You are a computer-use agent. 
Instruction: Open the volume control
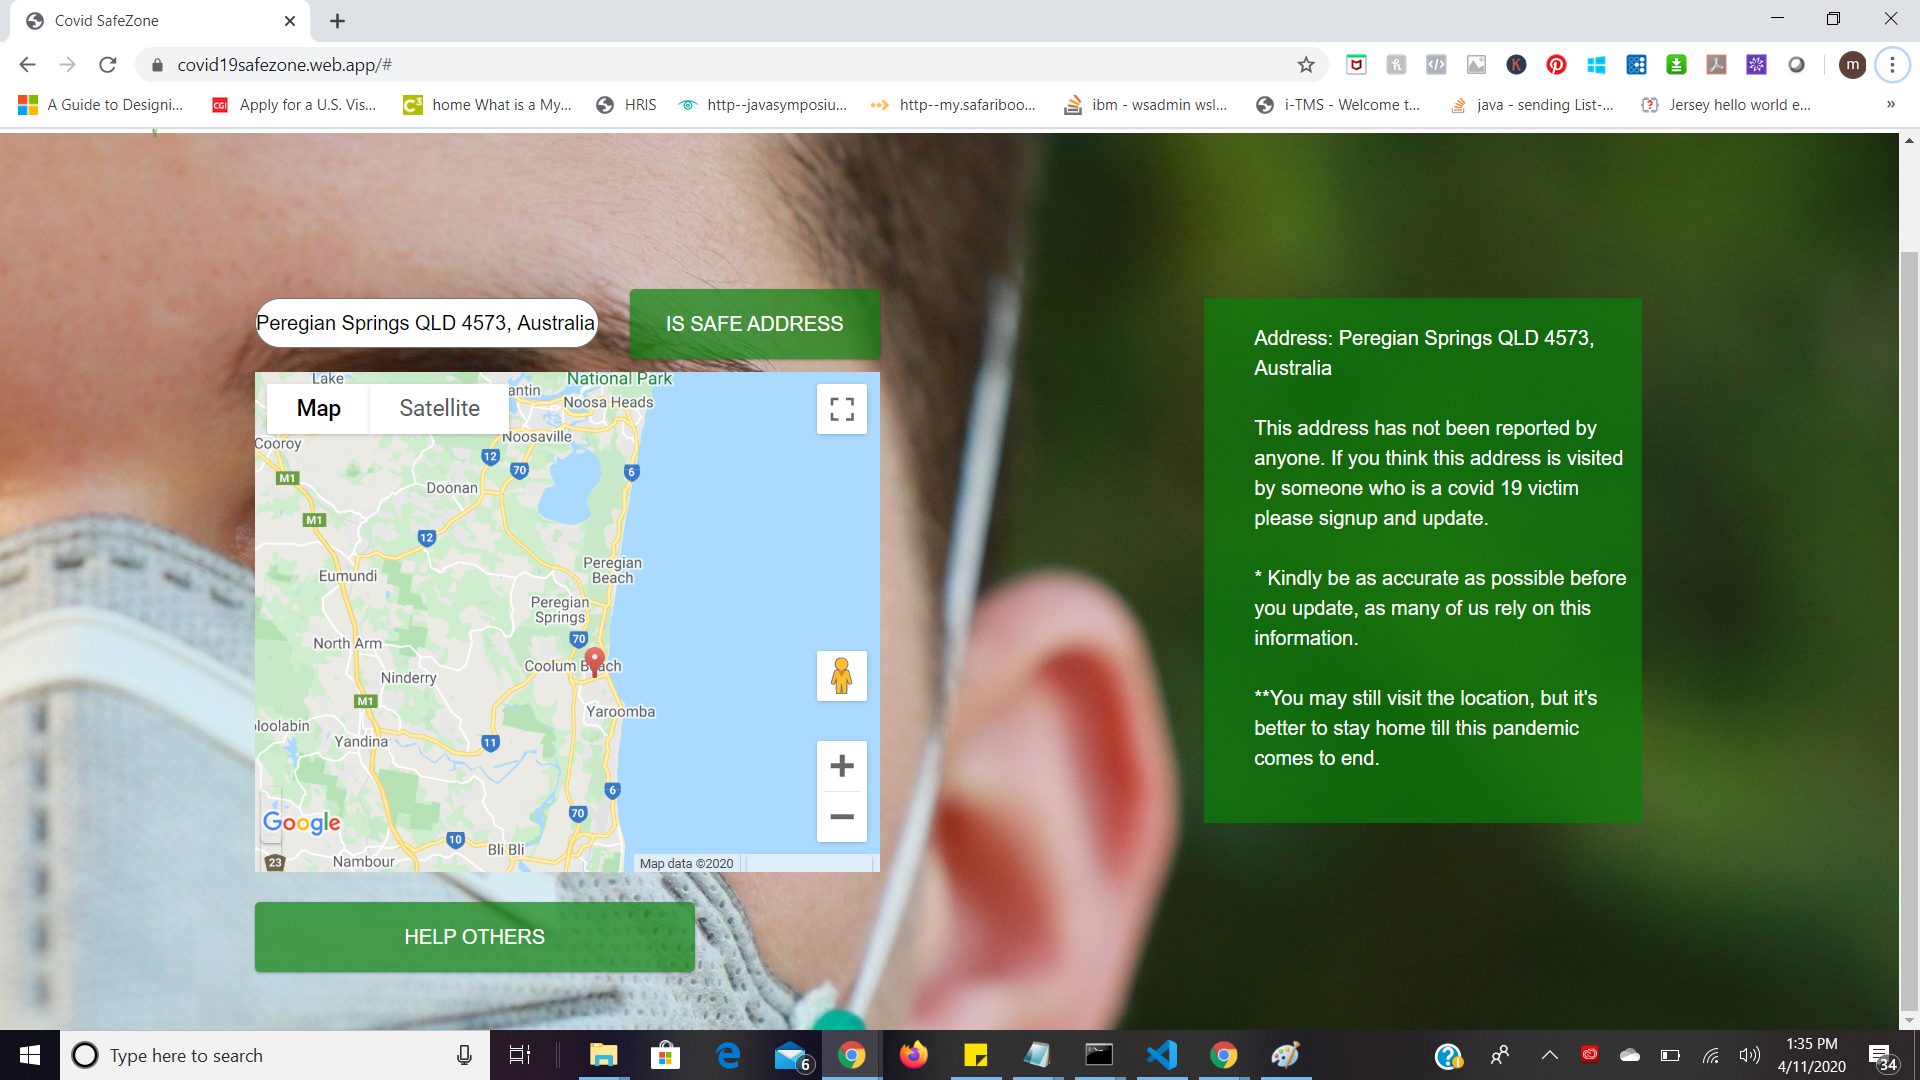coord(1749,1055)
